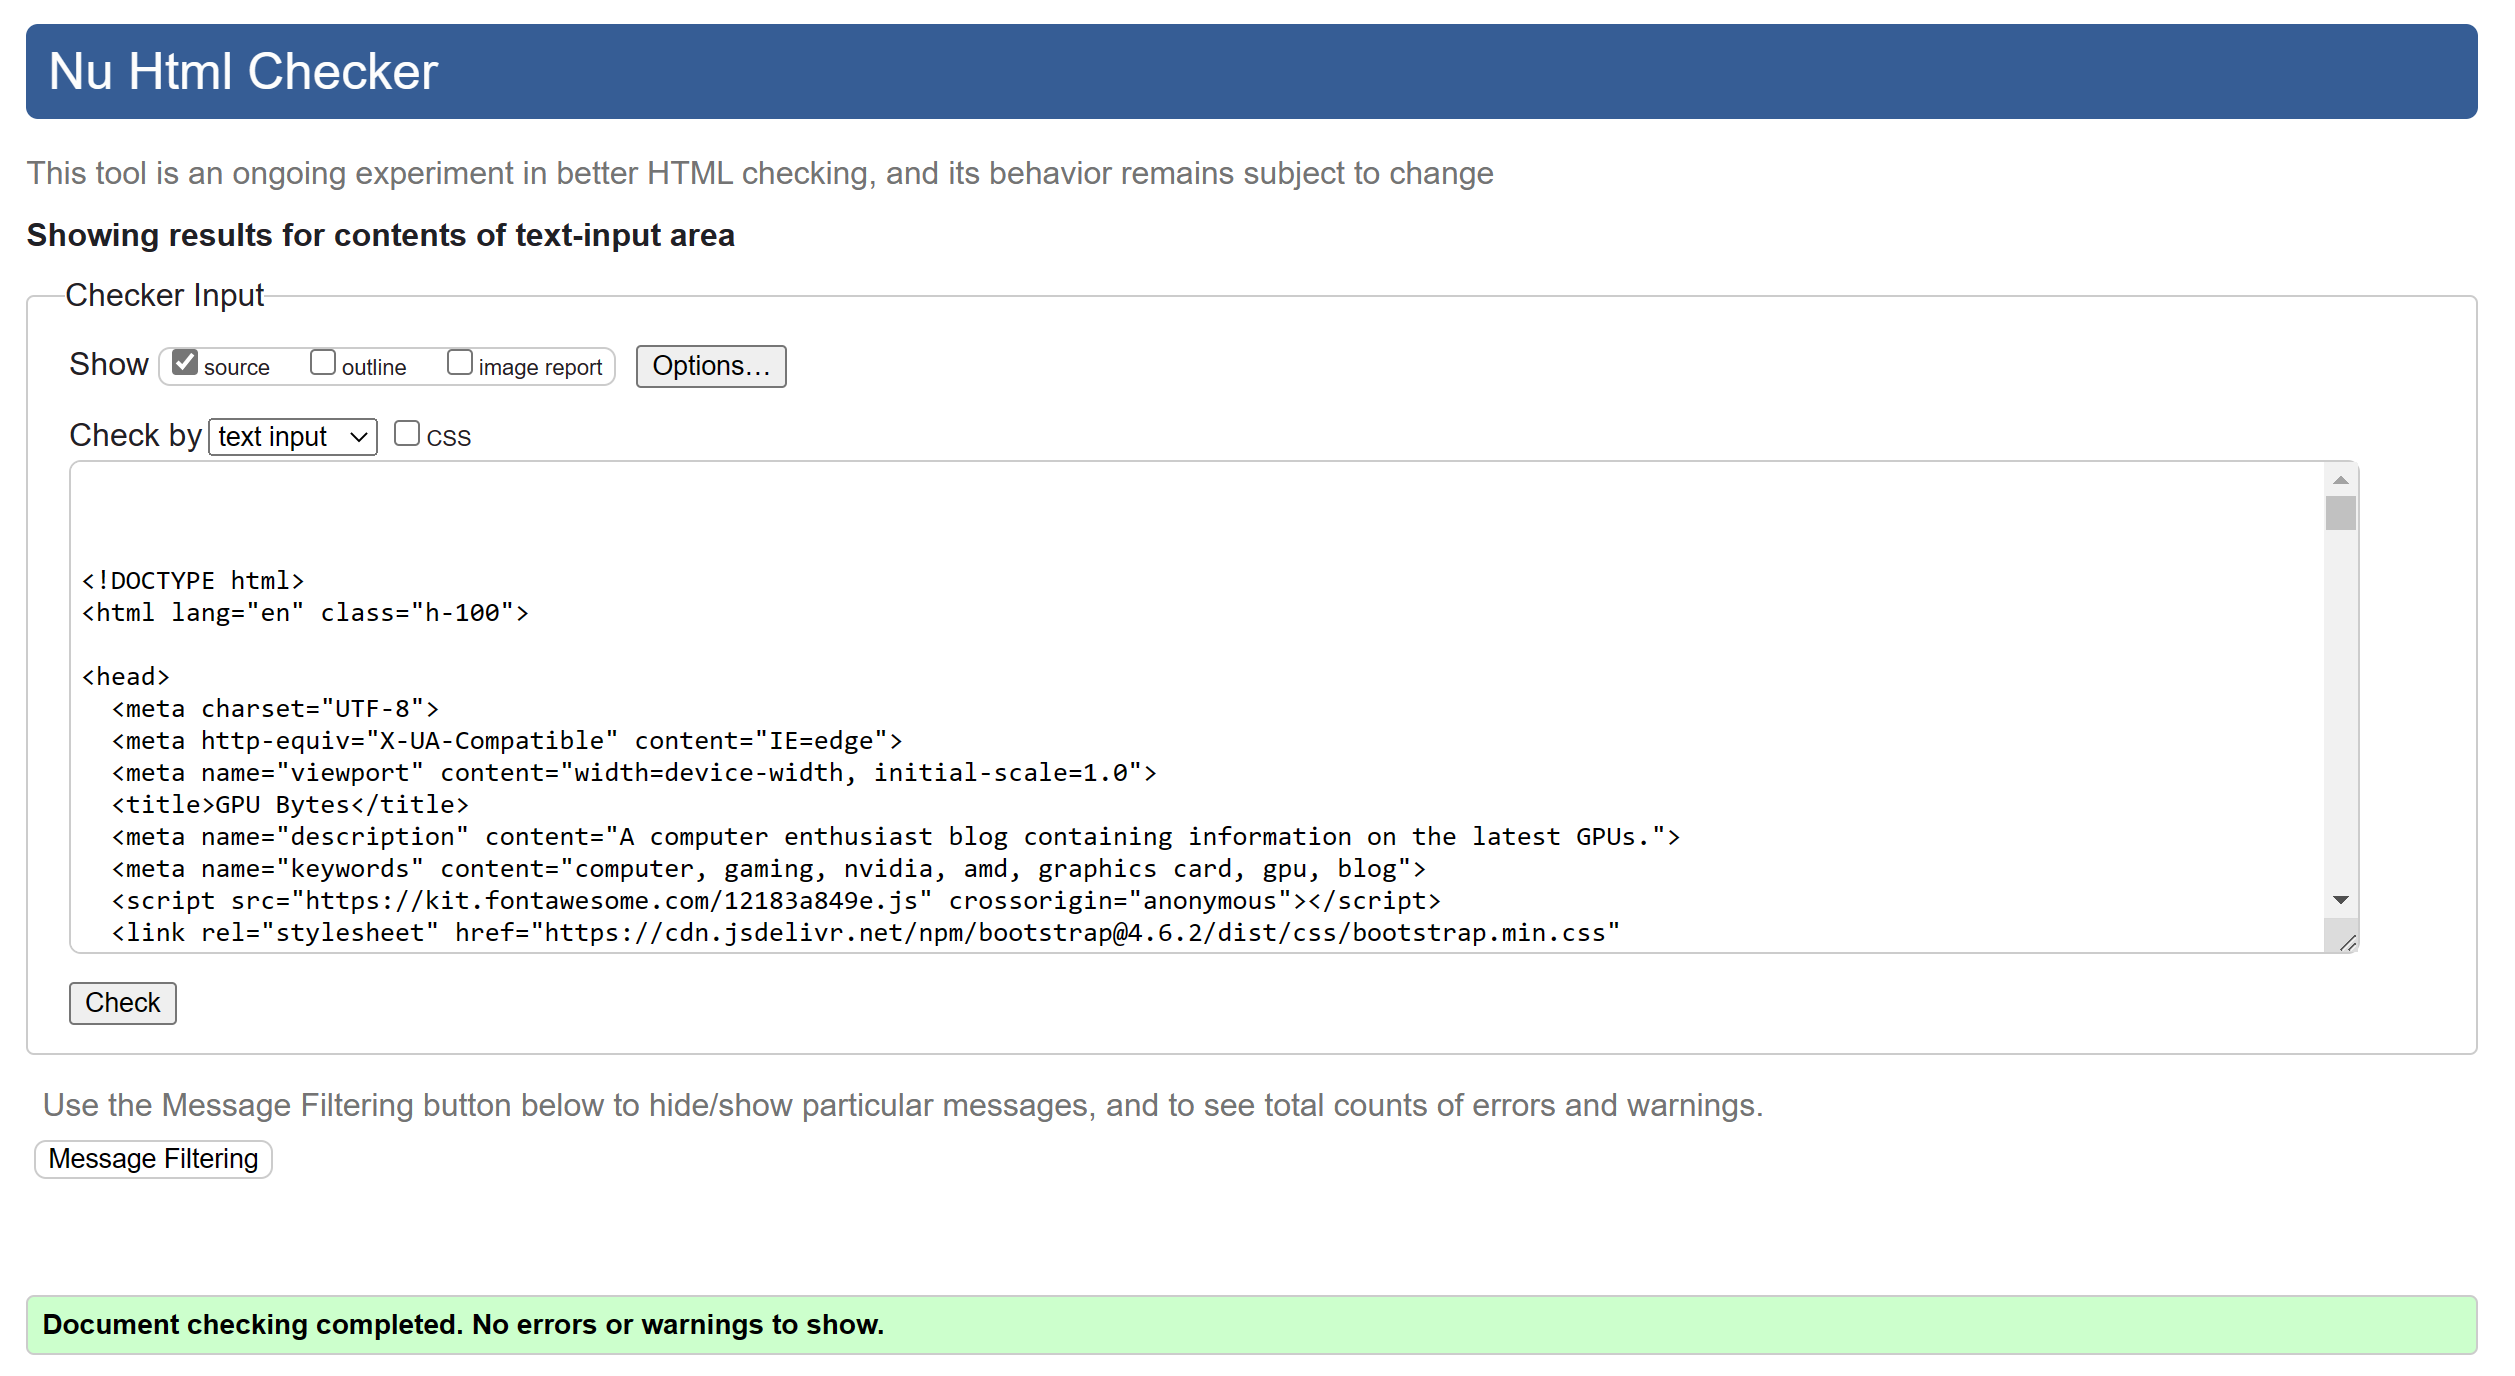Viewport: 2515px width, 1376px height.
Task: Open the Options… button
Action: coord(710,366)
